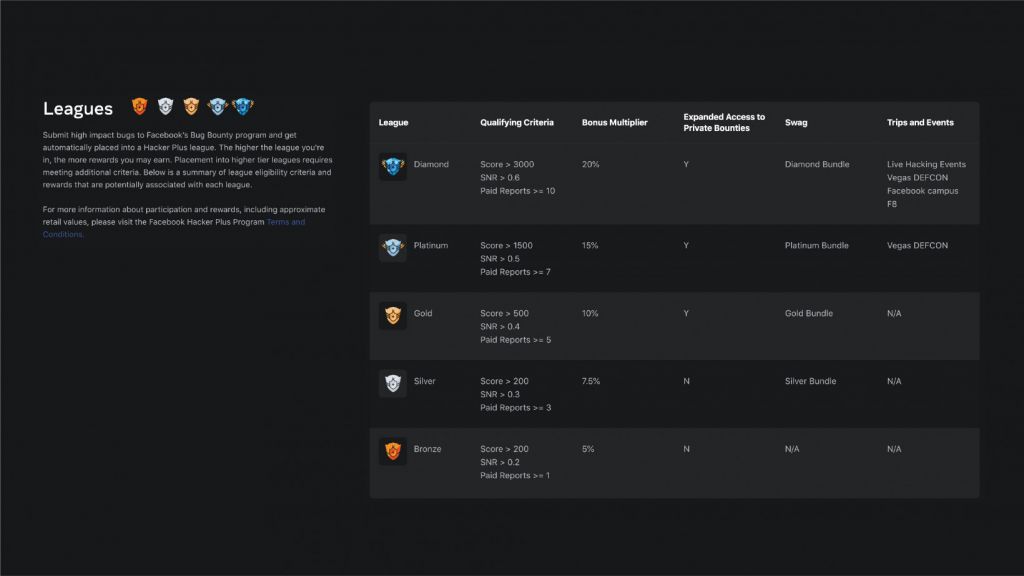This screenshot has height=576, width=1024.
Task: Select the Gold badge in the Gold table row
Action: tap(393, 316)
